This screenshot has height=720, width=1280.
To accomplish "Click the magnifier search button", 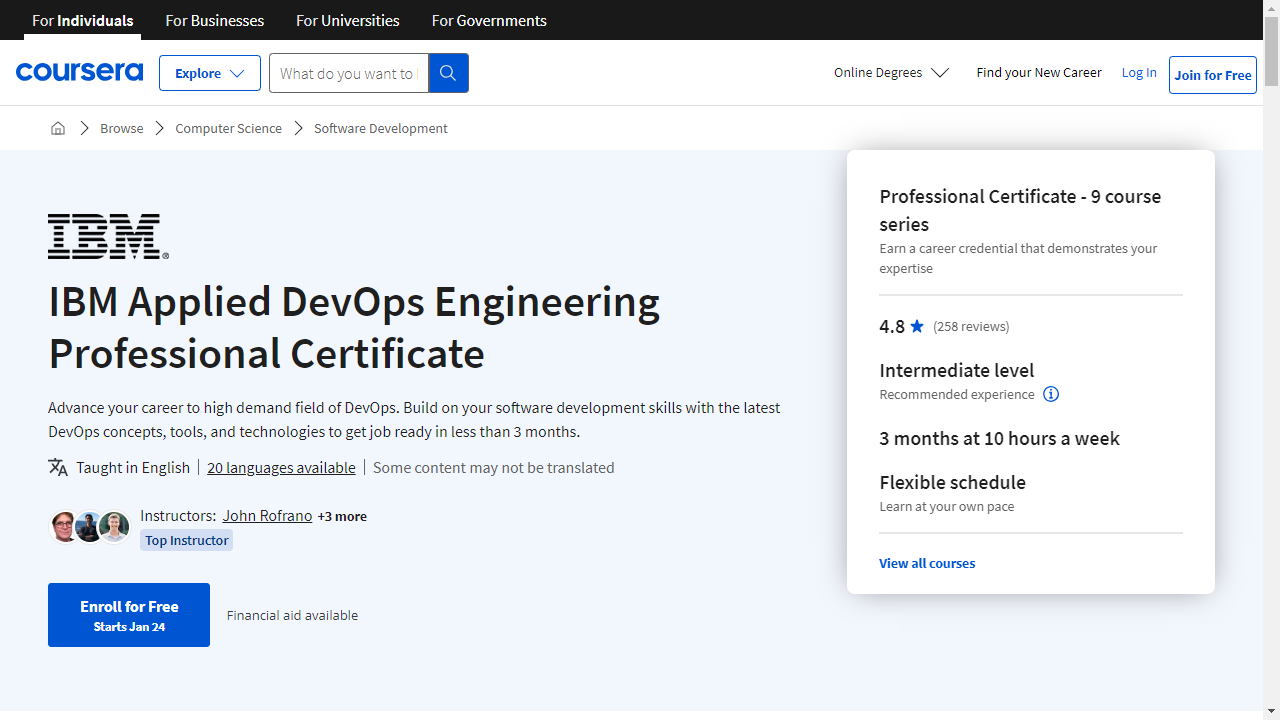I will [x=448, y=73].
